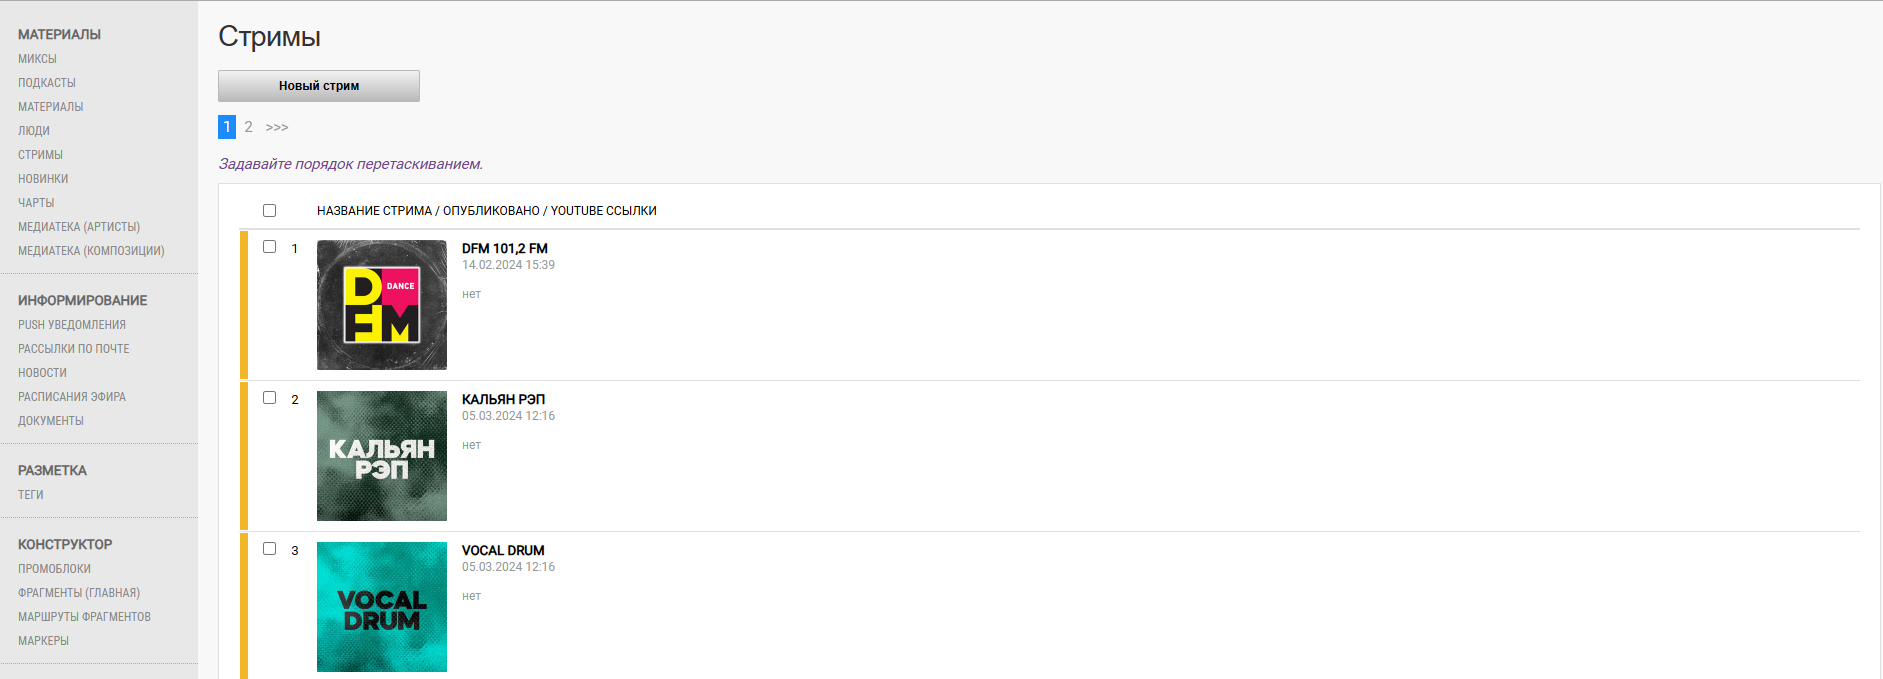Open Чарты section in sidebar
Viewport: 1883px width, 679px height.
[36, 203]
